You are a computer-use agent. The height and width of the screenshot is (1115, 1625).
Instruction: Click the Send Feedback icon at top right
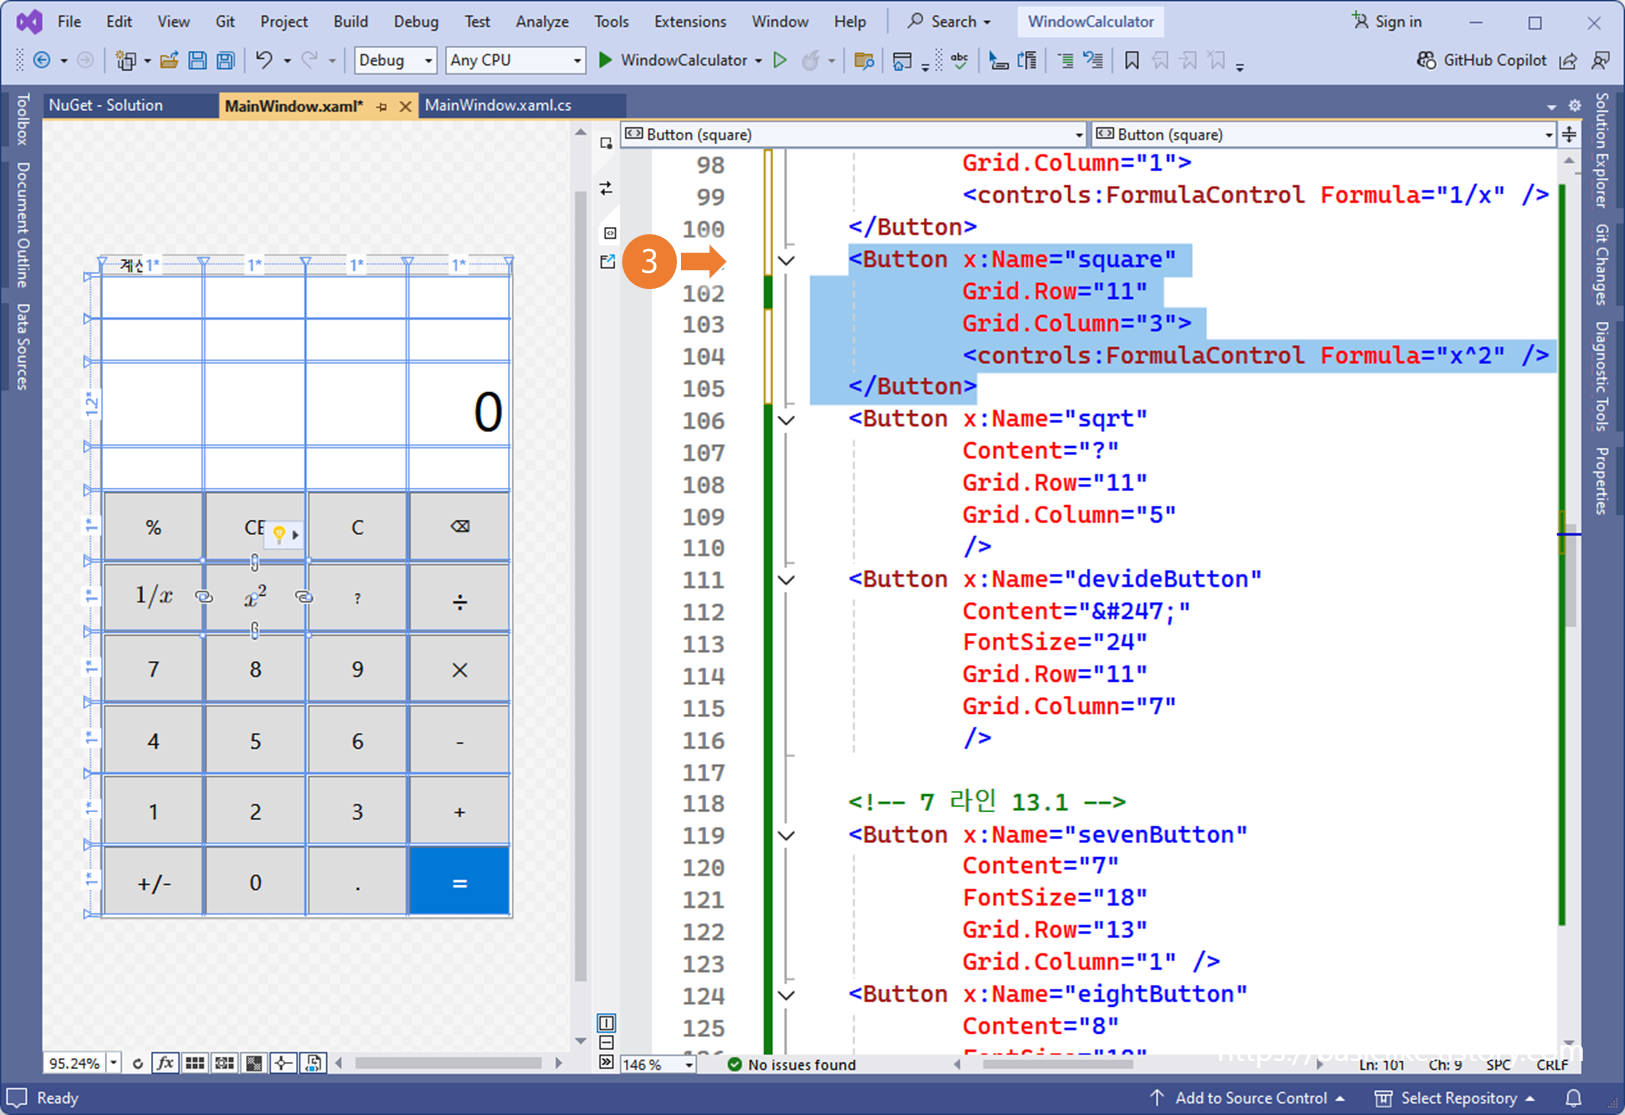[x=1601, y=61]
